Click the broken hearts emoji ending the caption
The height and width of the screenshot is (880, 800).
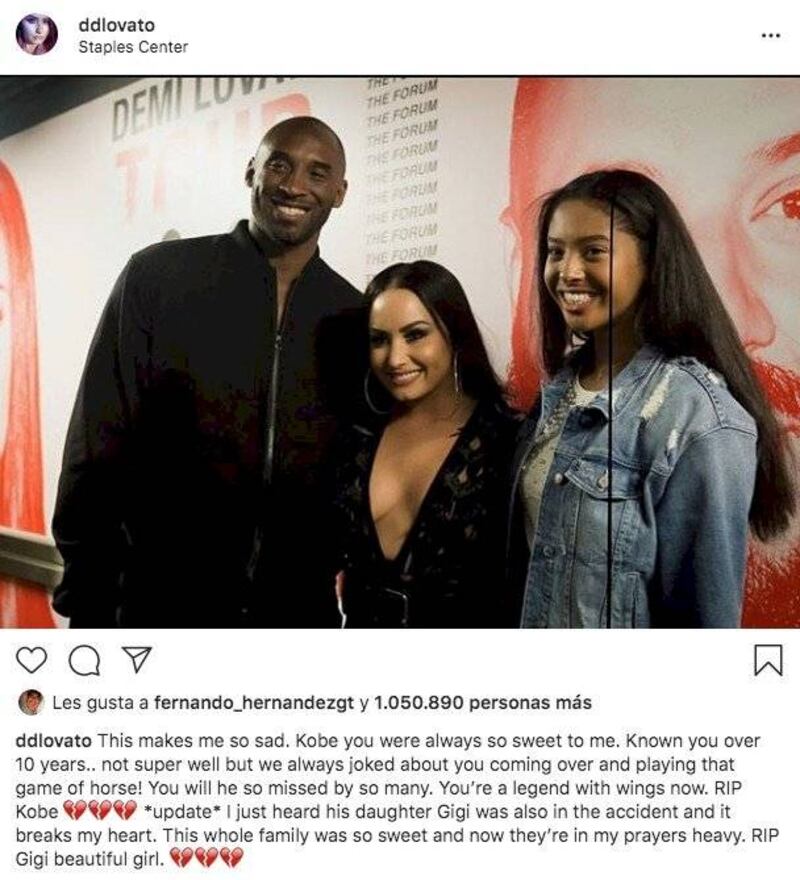pyautogui.click(x=207, y=858)
